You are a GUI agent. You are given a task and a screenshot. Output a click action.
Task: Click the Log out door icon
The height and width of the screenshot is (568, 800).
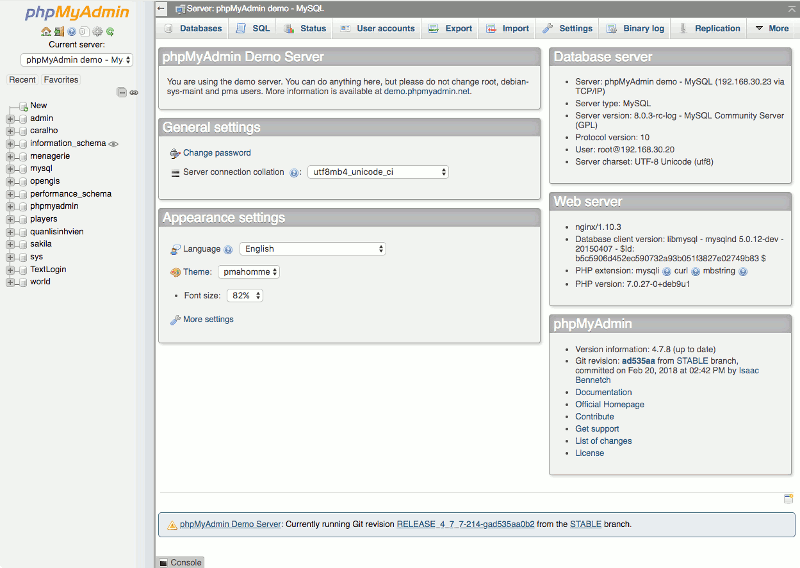(x=59, y=32)
